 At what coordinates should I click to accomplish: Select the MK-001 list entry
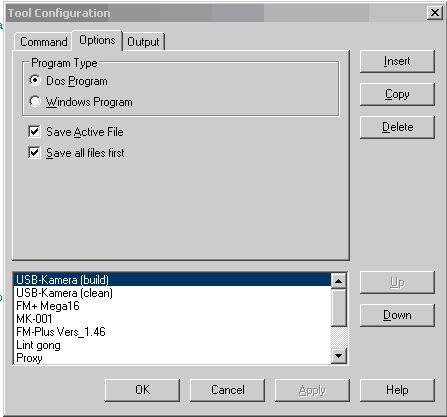pyautogui.click(x=172, y=319)
